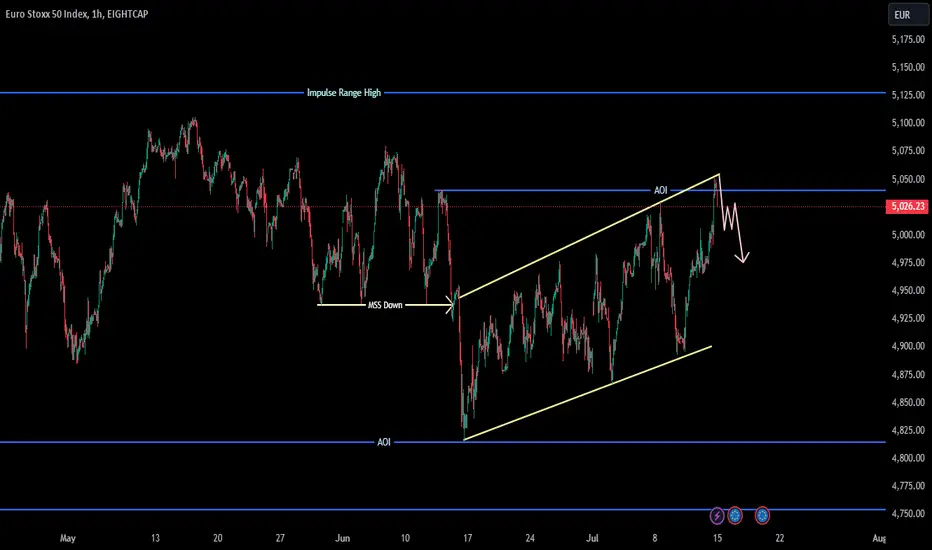The image size is (932, 550).
Task: Click the 4,800.00 price axis label
Action: pyautogui.click(x=908, y=458)
